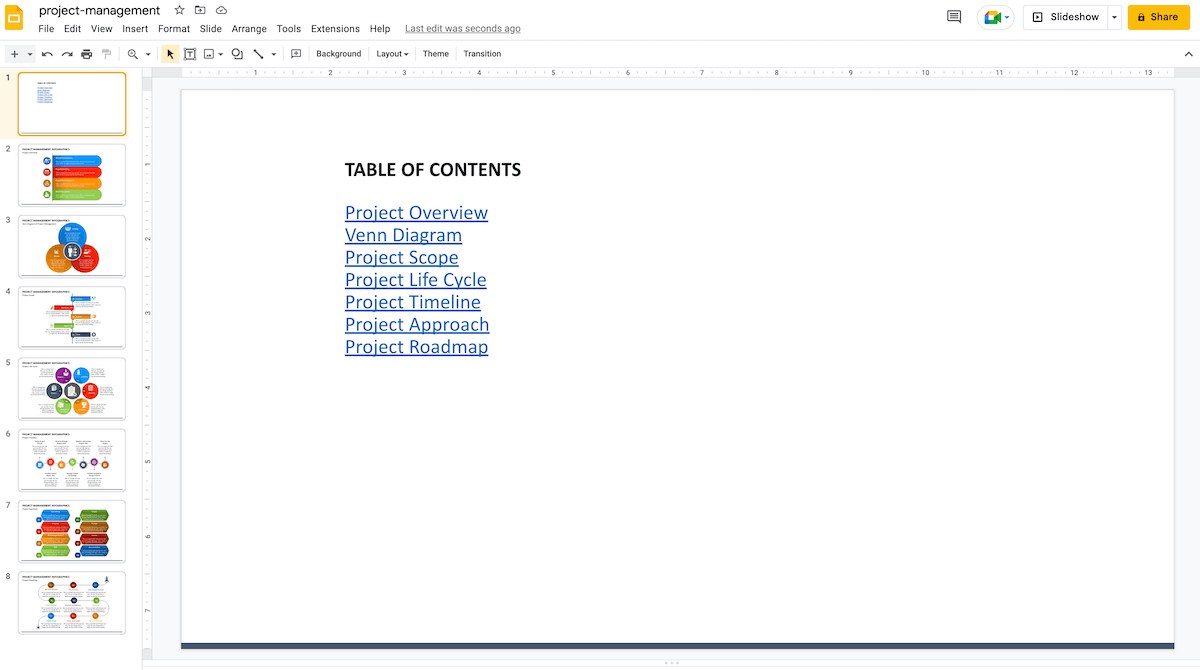
Task: Open the Slide menu
Action: tap(211, 29)
